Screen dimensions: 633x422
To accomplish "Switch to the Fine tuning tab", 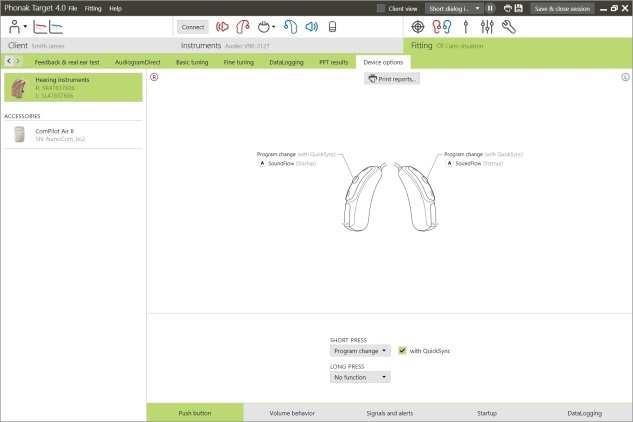I will point(239,62).
